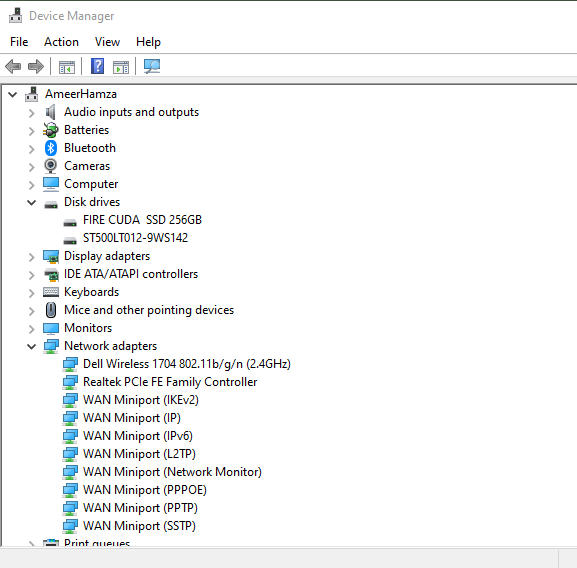
Task: Click the Bluetooth category icon
Action: point(51,148)
